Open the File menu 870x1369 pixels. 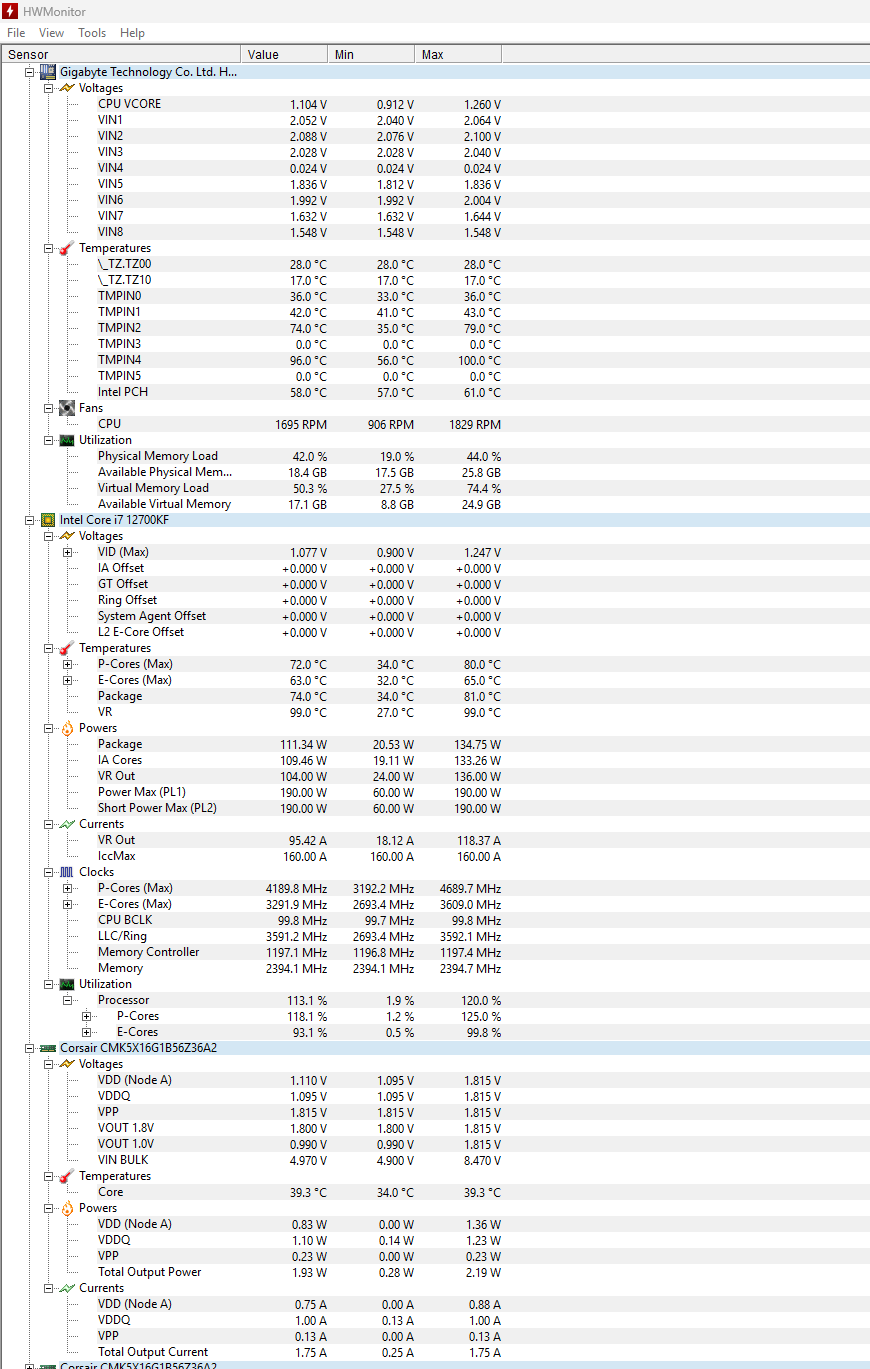16,33
